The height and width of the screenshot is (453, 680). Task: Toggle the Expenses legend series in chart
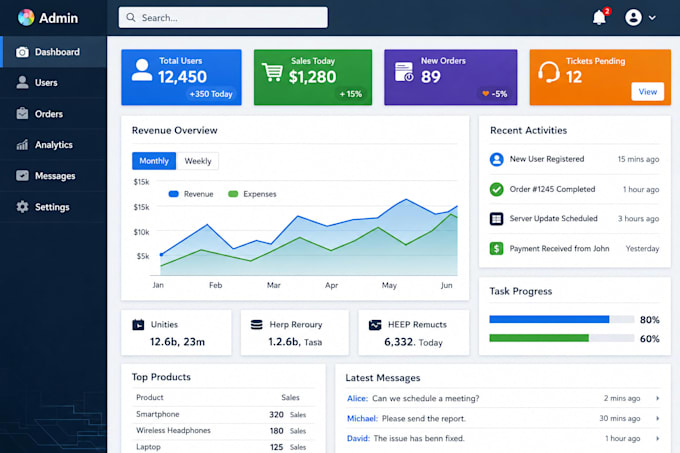(252, 194)
